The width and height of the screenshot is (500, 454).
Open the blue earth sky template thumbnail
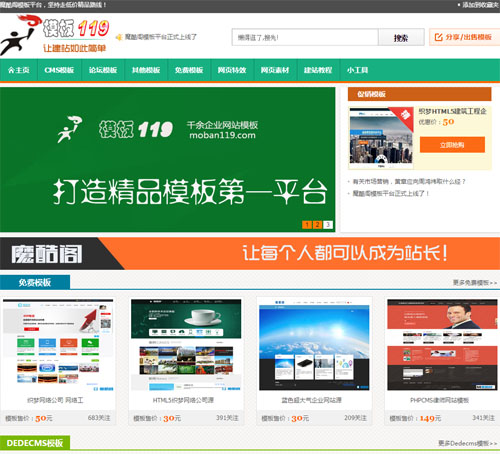314,345
